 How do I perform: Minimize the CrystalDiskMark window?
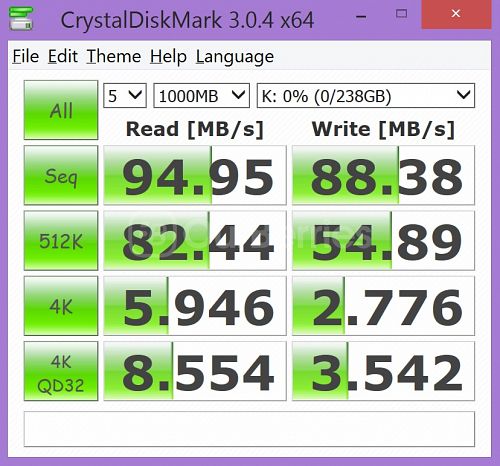[x=361, y=15]
